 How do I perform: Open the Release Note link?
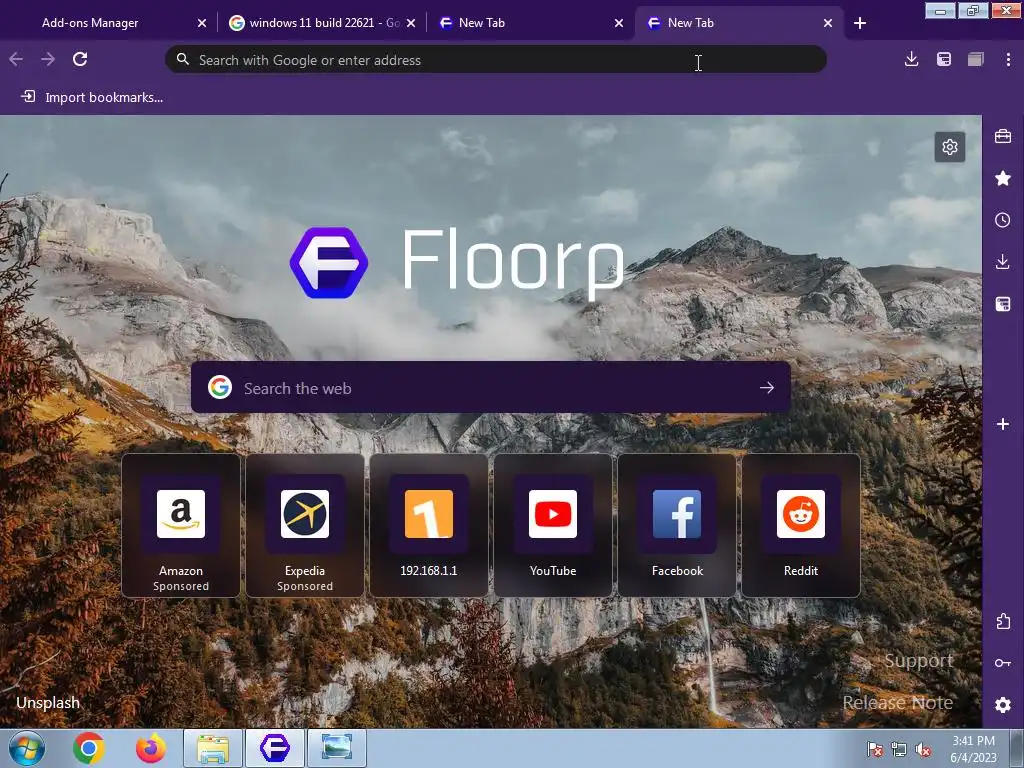click(897, 703)
